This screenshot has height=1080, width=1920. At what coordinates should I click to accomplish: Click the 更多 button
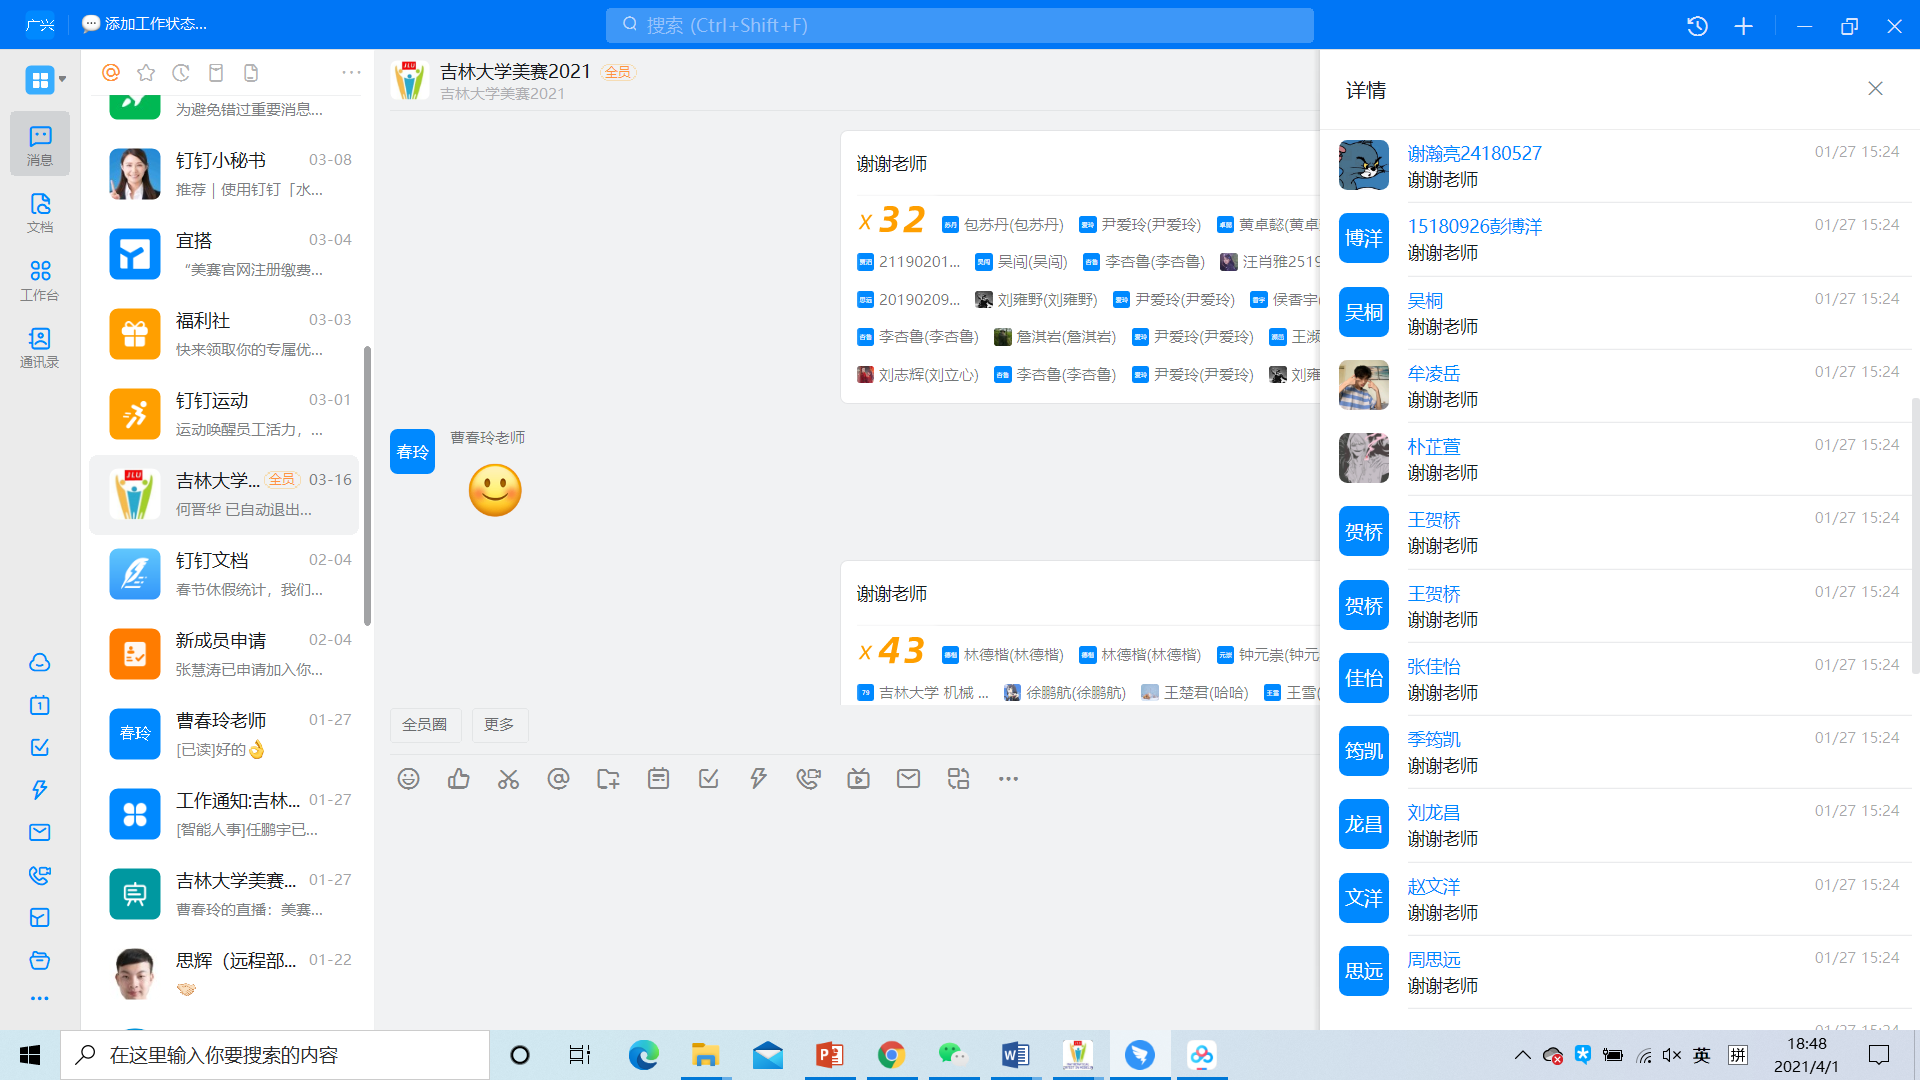pos(499,725)
